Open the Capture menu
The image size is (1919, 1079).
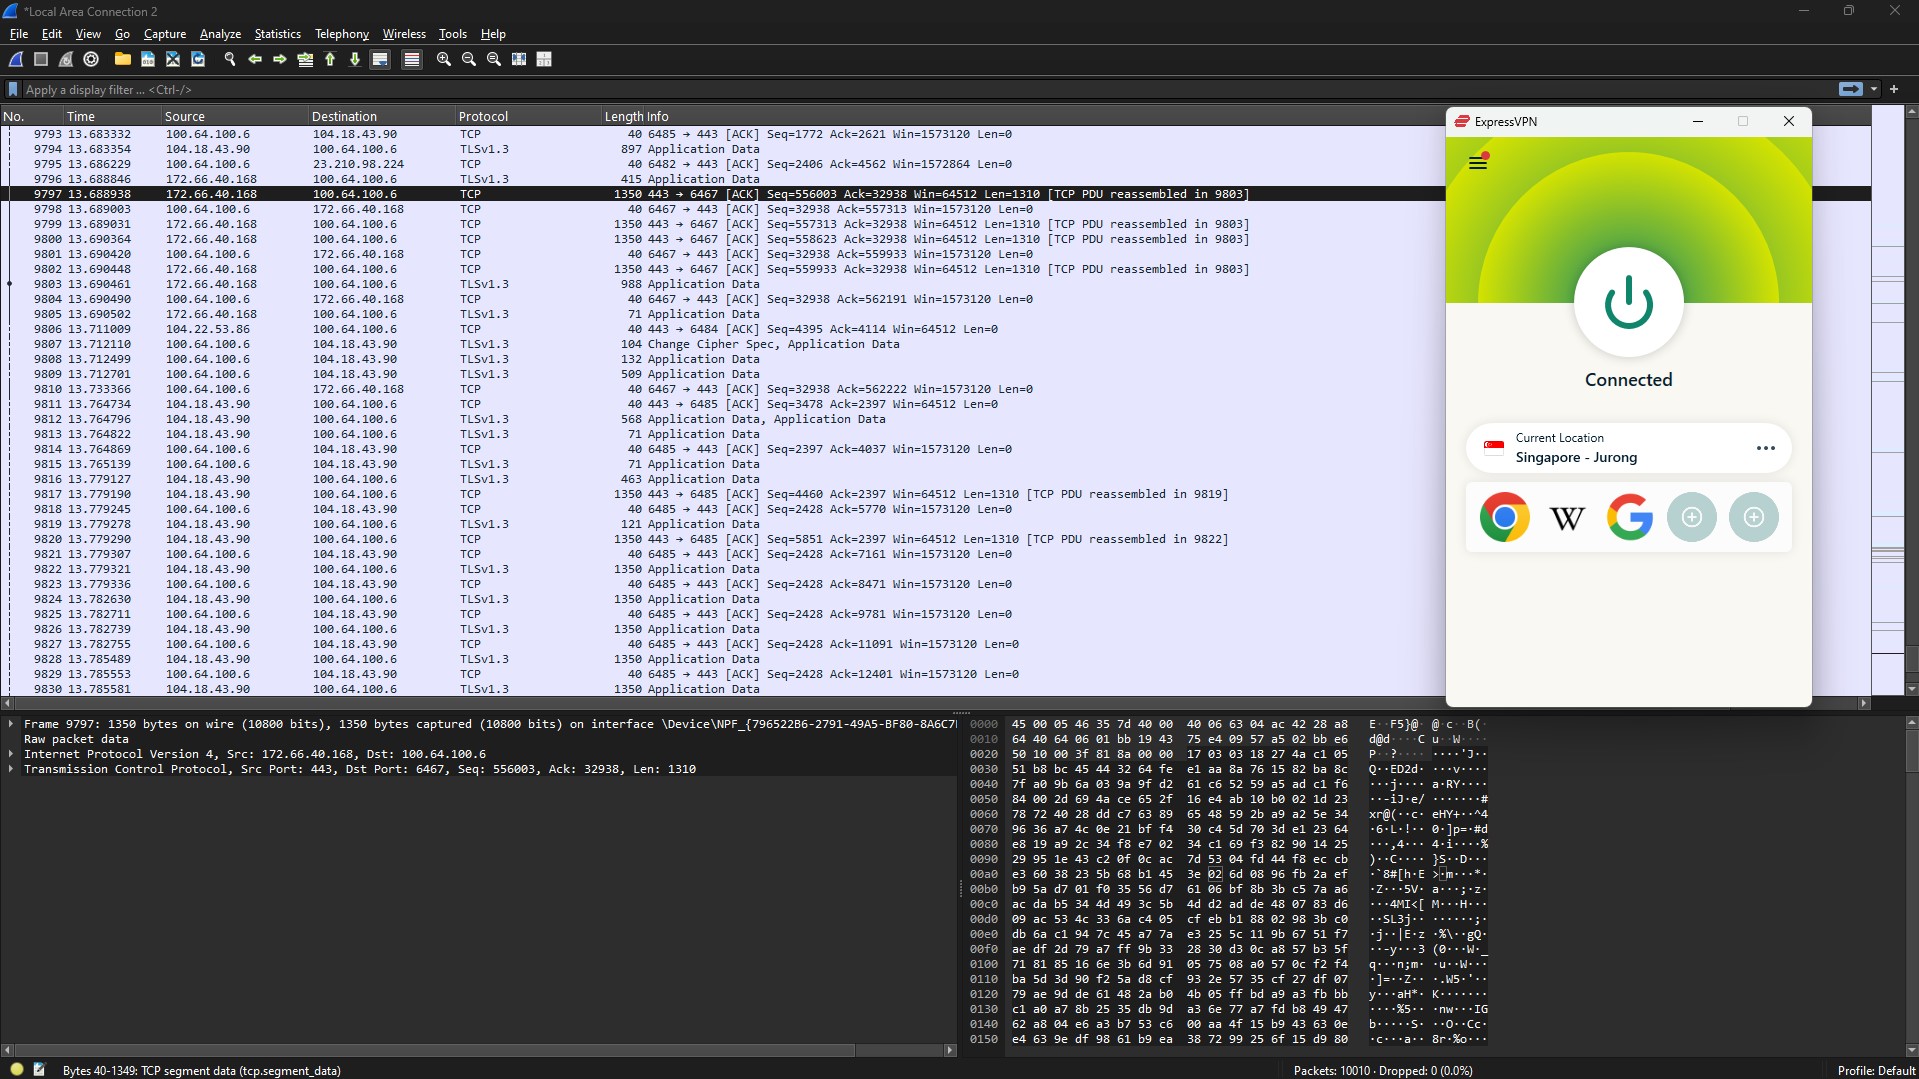pos(165,34)
